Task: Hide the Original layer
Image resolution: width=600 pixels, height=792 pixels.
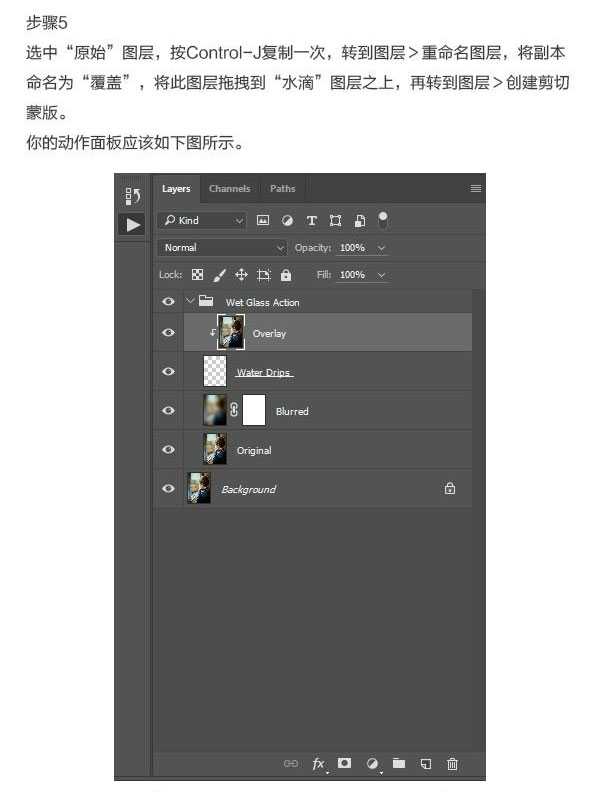Action: [x=169, y=449]
